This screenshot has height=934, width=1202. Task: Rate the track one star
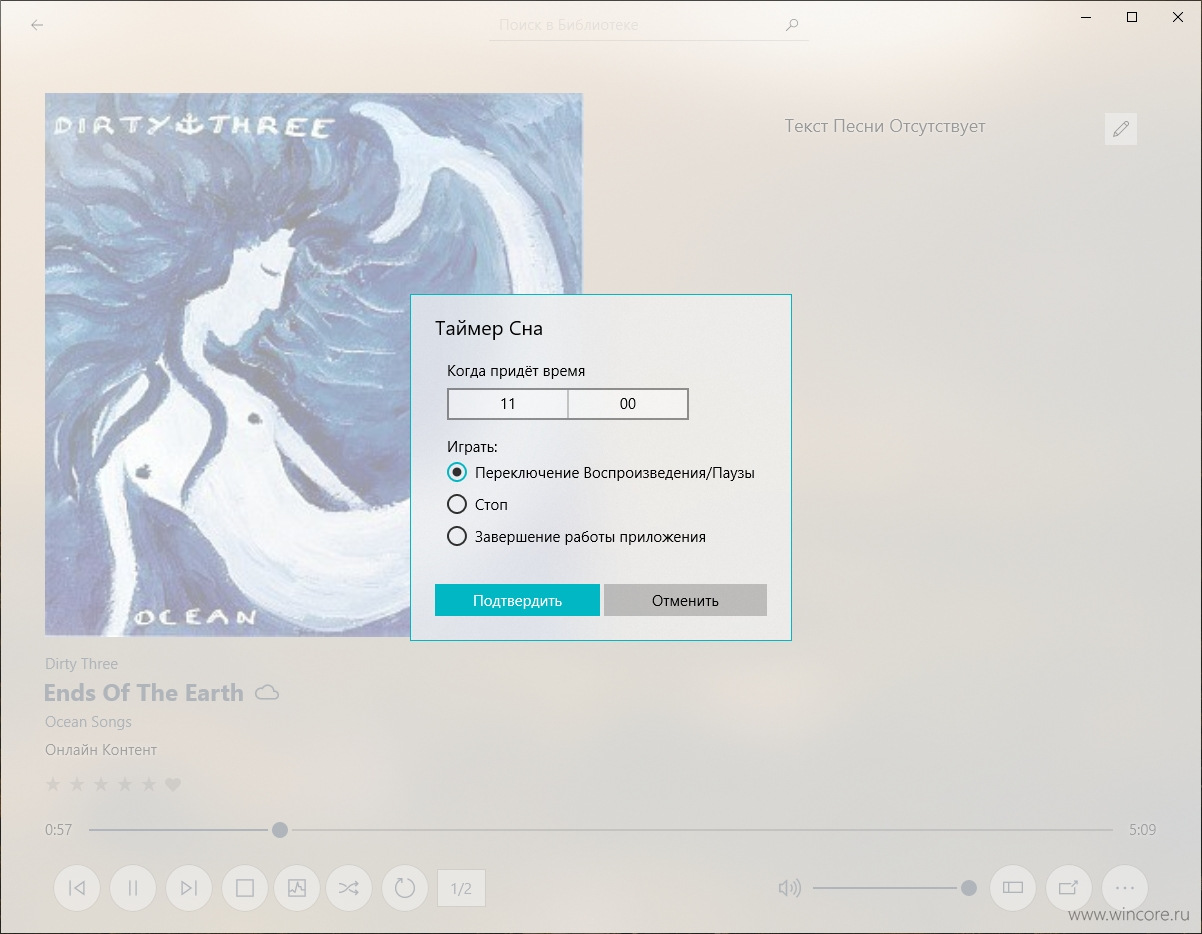point(53,785)
